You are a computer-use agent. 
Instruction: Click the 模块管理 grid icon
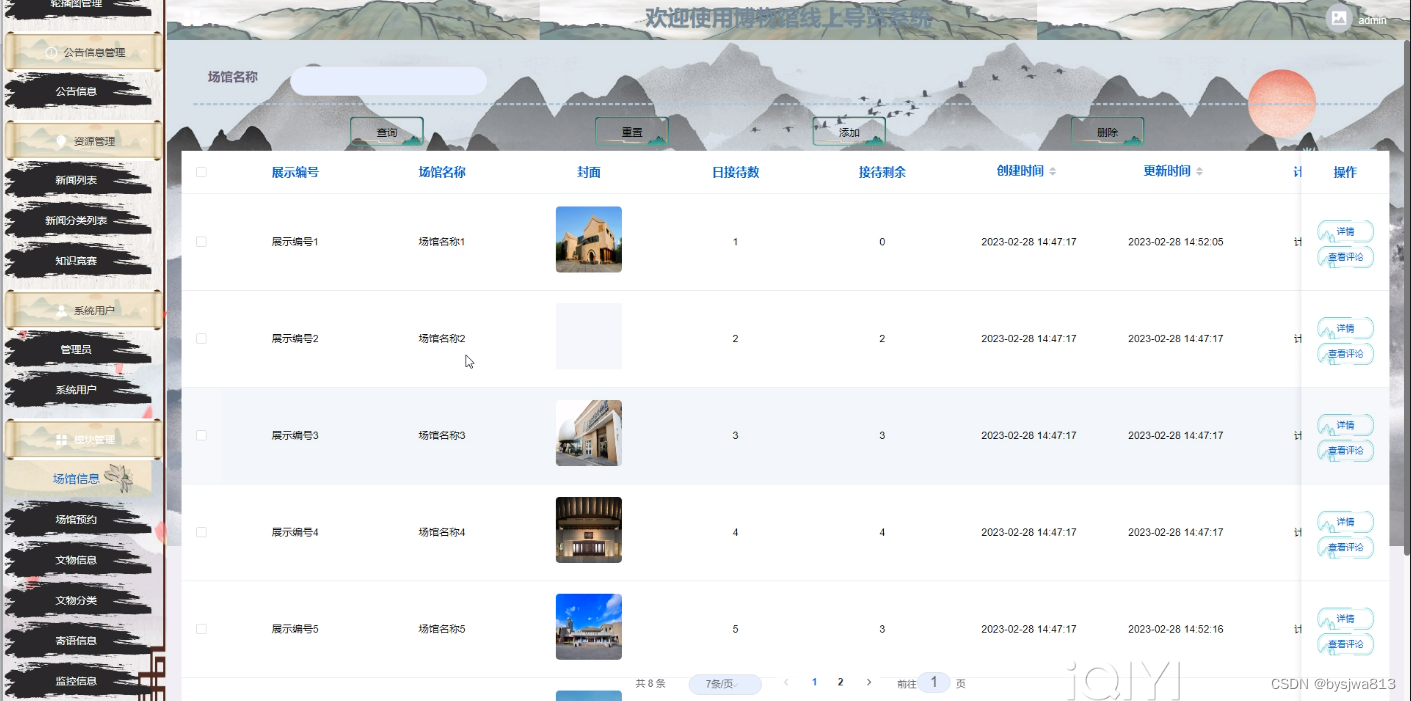[62, 440]
